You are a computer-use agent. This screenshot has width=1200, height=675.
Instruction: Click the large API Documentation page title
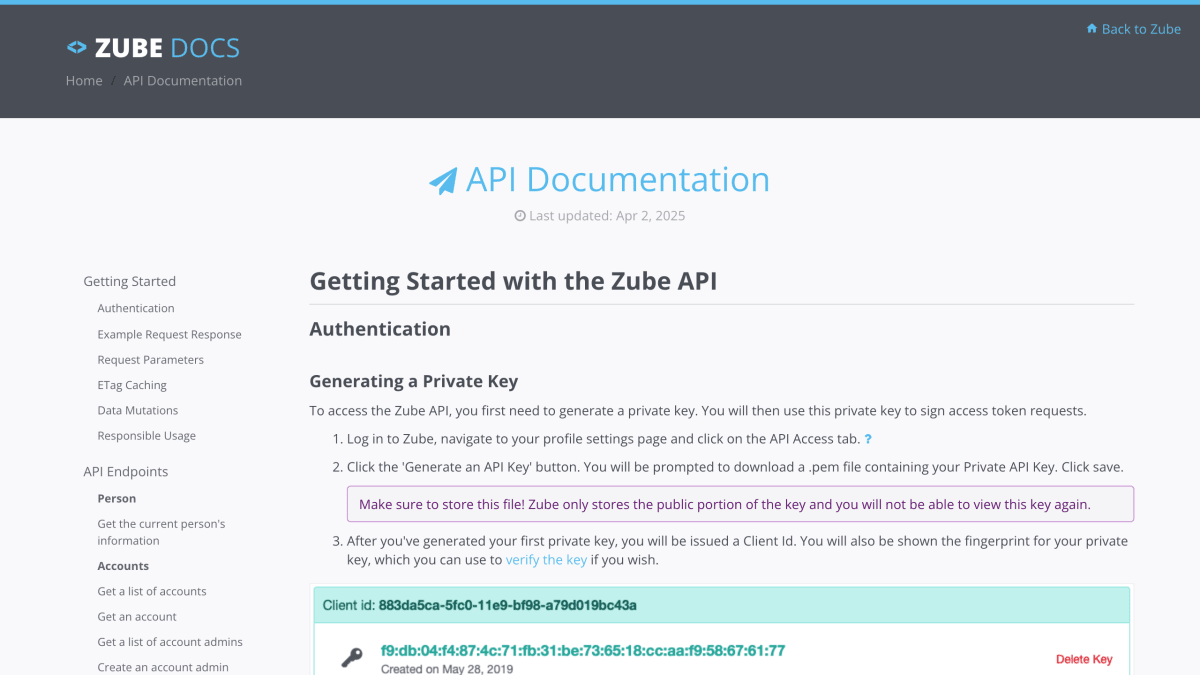pyautogui.click(x=618, y=180)
